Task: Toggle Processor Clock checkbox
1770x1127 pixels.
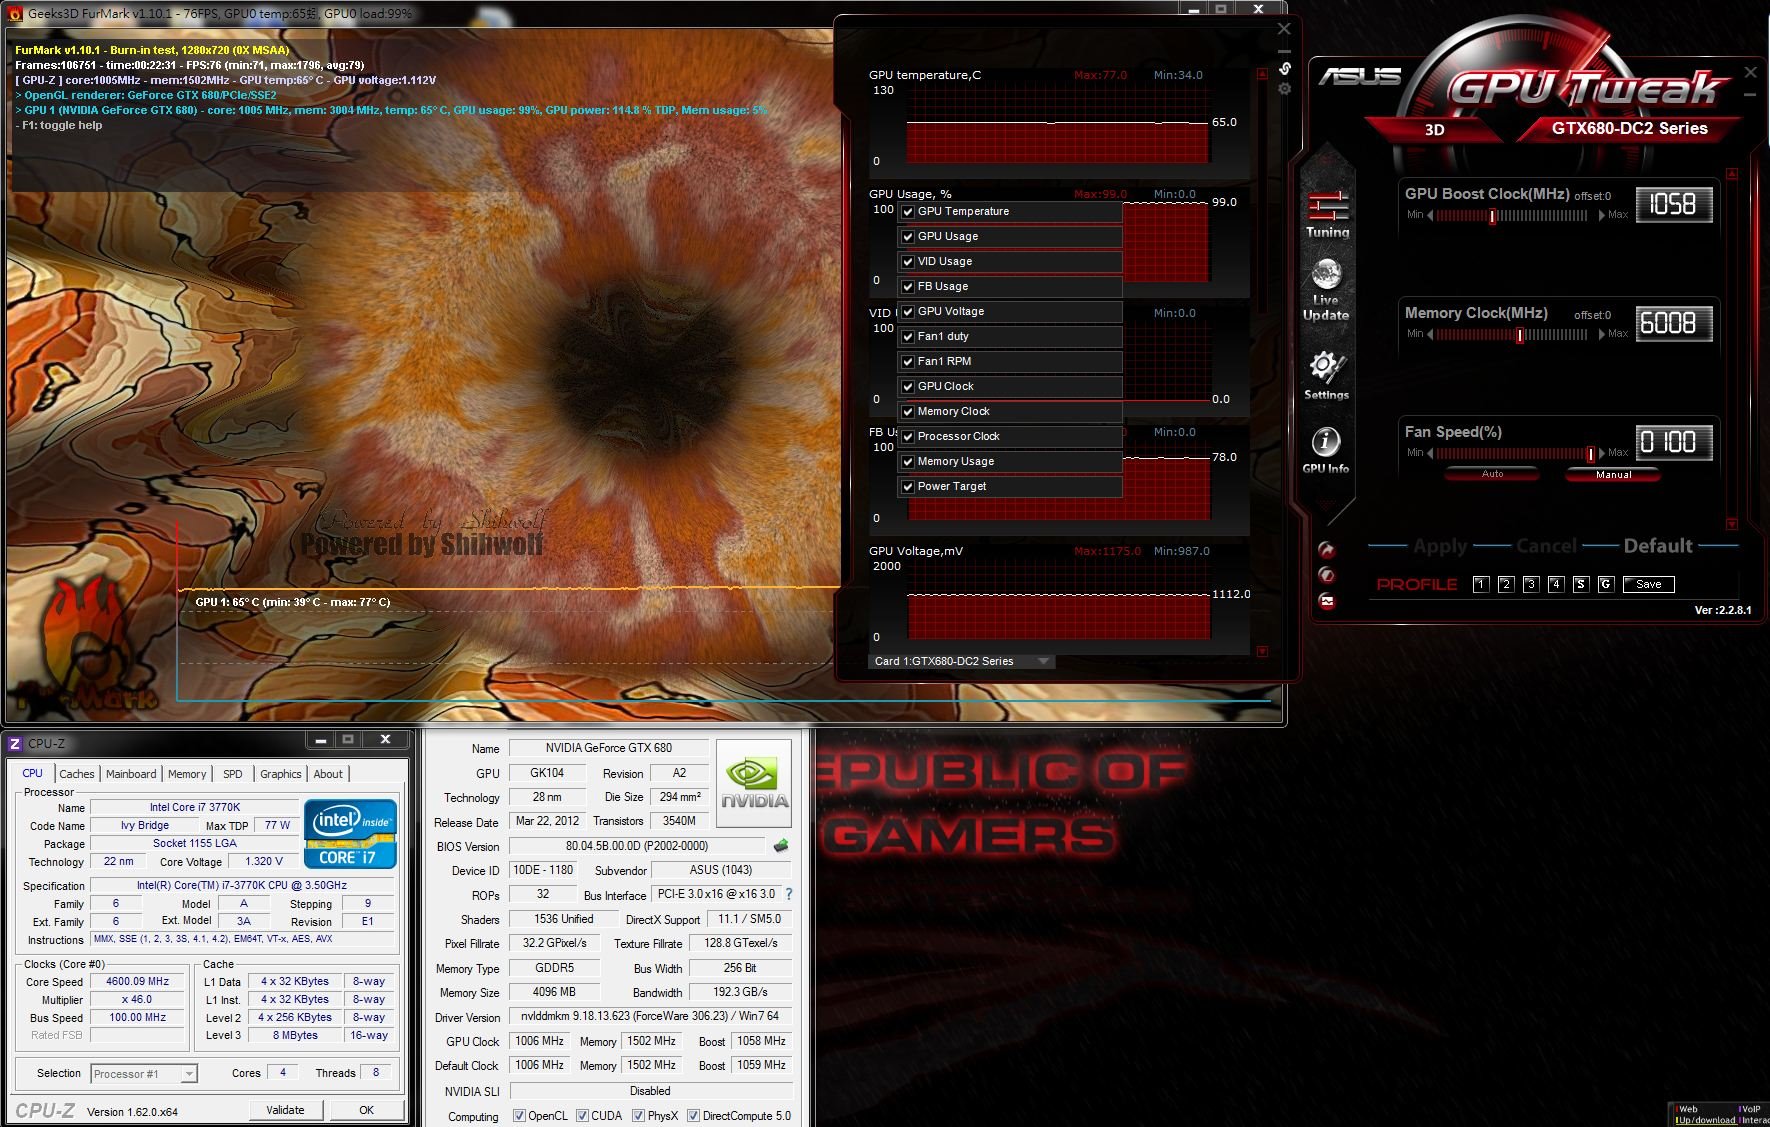Action: pyautogui.click(x=908, y=437)
